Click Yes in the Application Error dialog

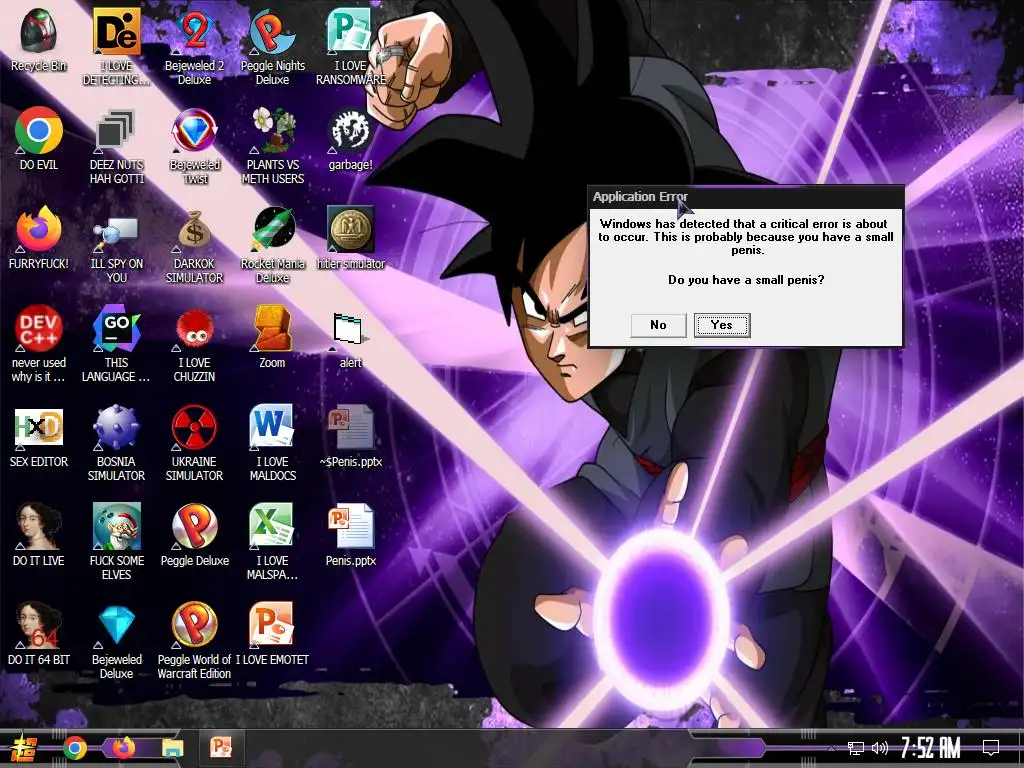pos(722,325)
